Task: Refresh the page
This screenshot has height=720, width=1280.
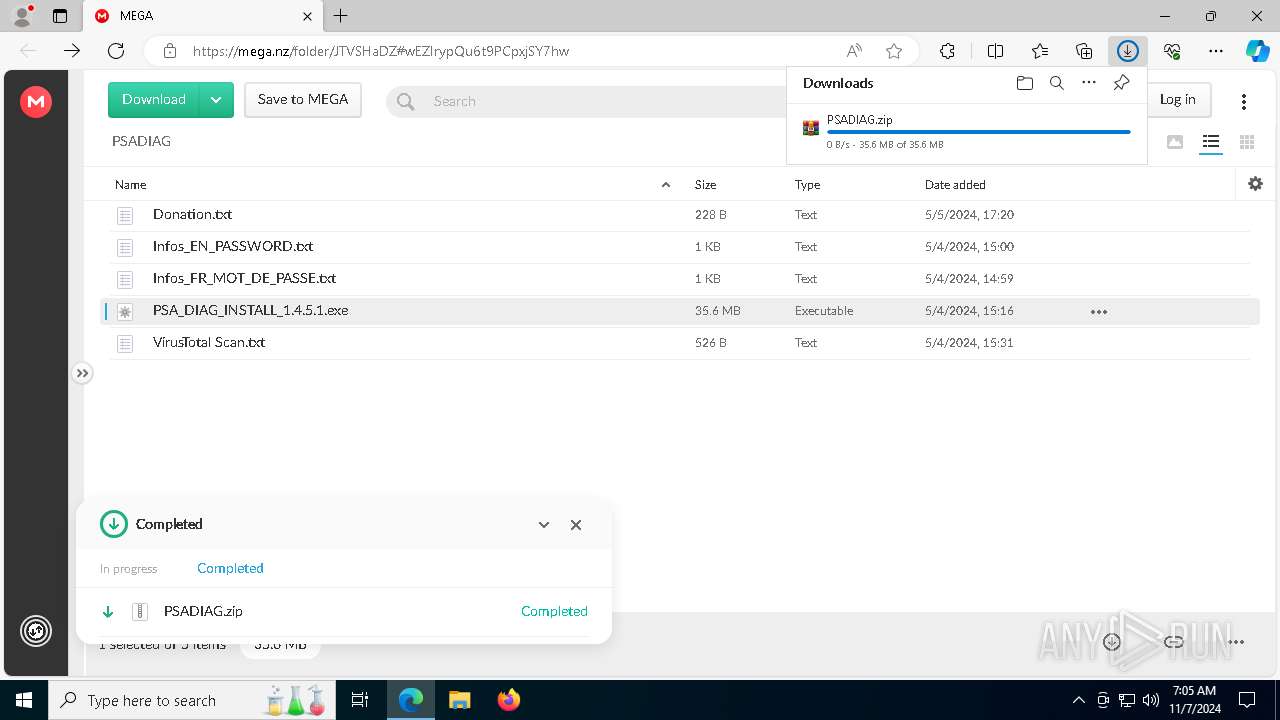Action: pos(116,51)
